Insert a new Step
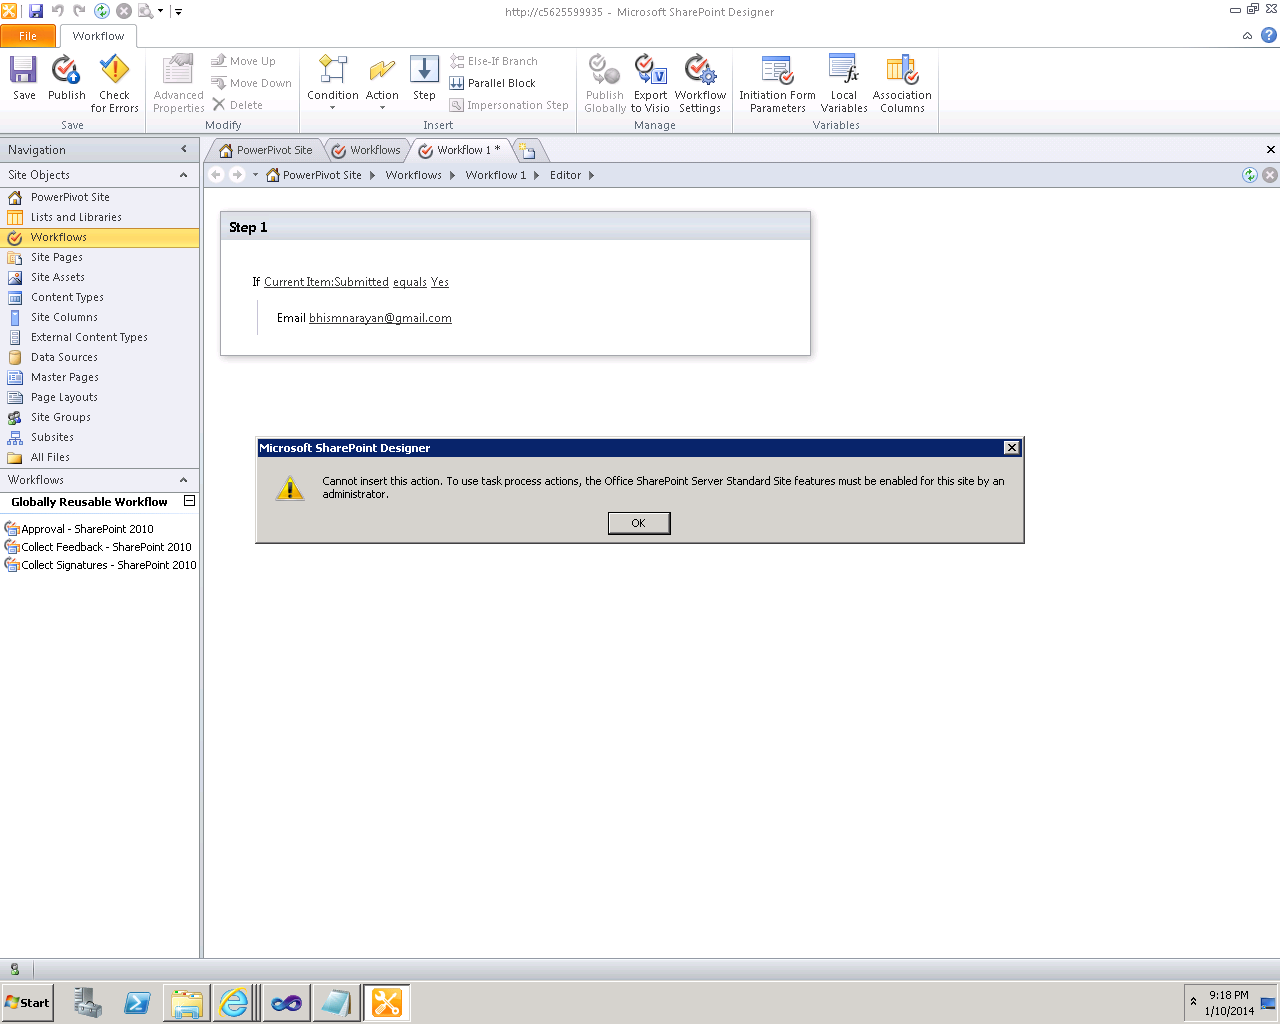 tap(424, 78)
